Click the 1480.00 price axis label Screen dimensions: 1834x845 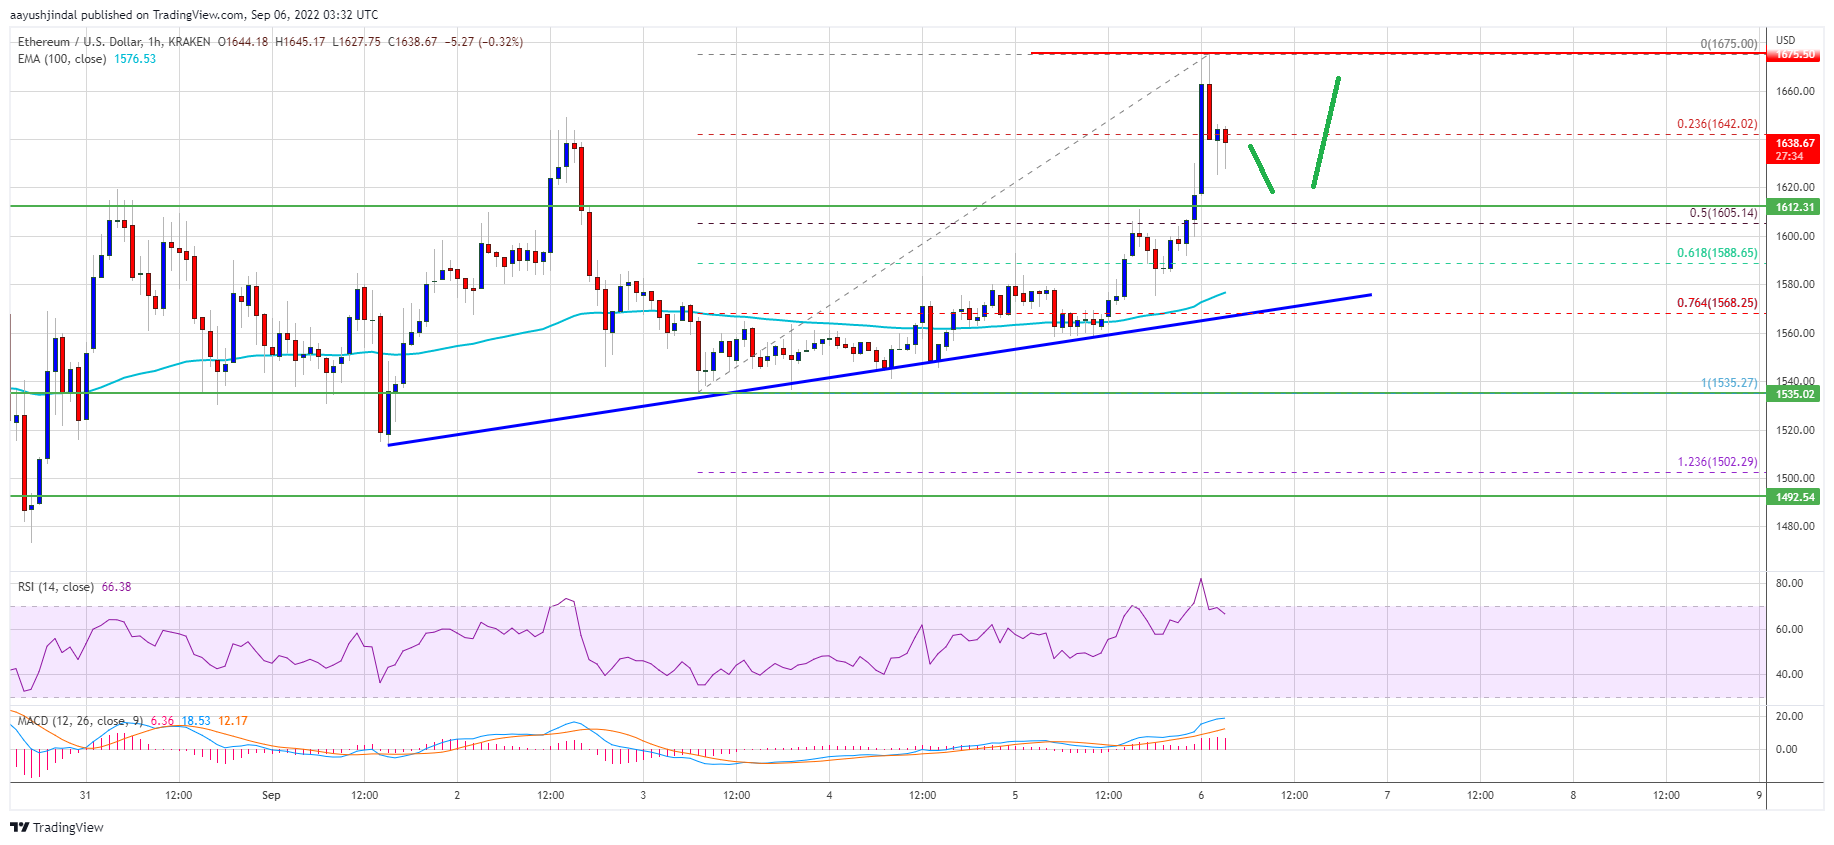1795,527
